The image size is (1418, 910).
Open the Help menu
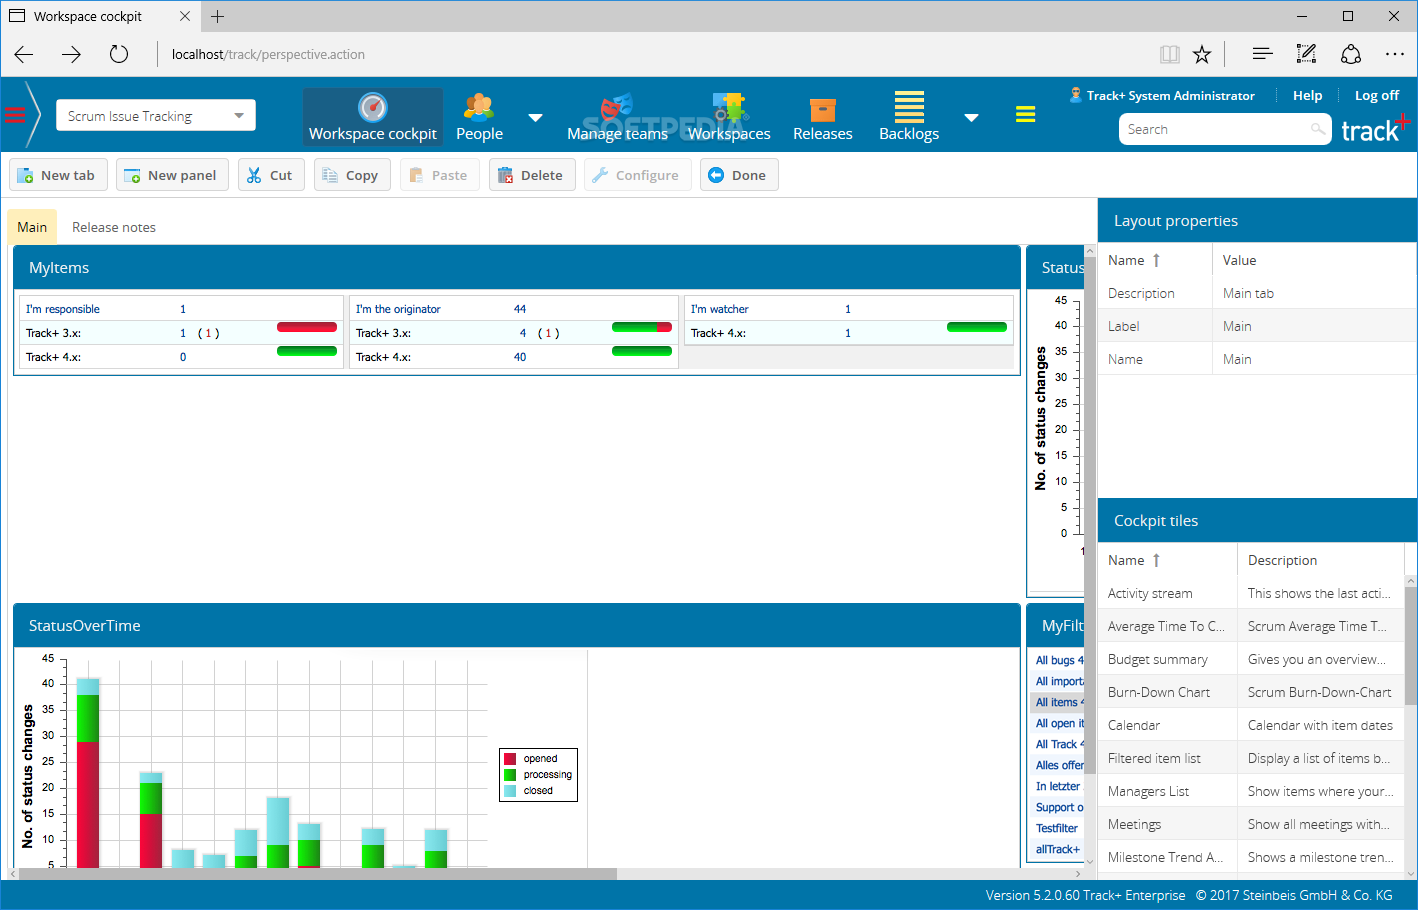[1307, 95]
